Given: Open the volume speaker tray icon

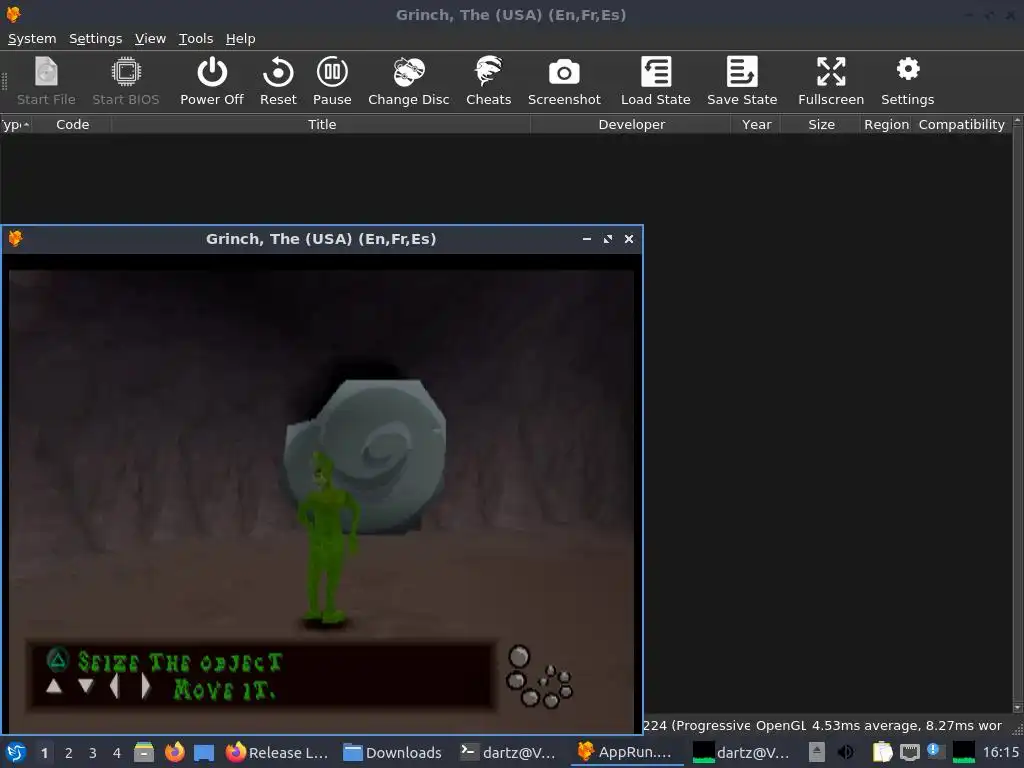Looking at the screenshot, I should (845, 752).
